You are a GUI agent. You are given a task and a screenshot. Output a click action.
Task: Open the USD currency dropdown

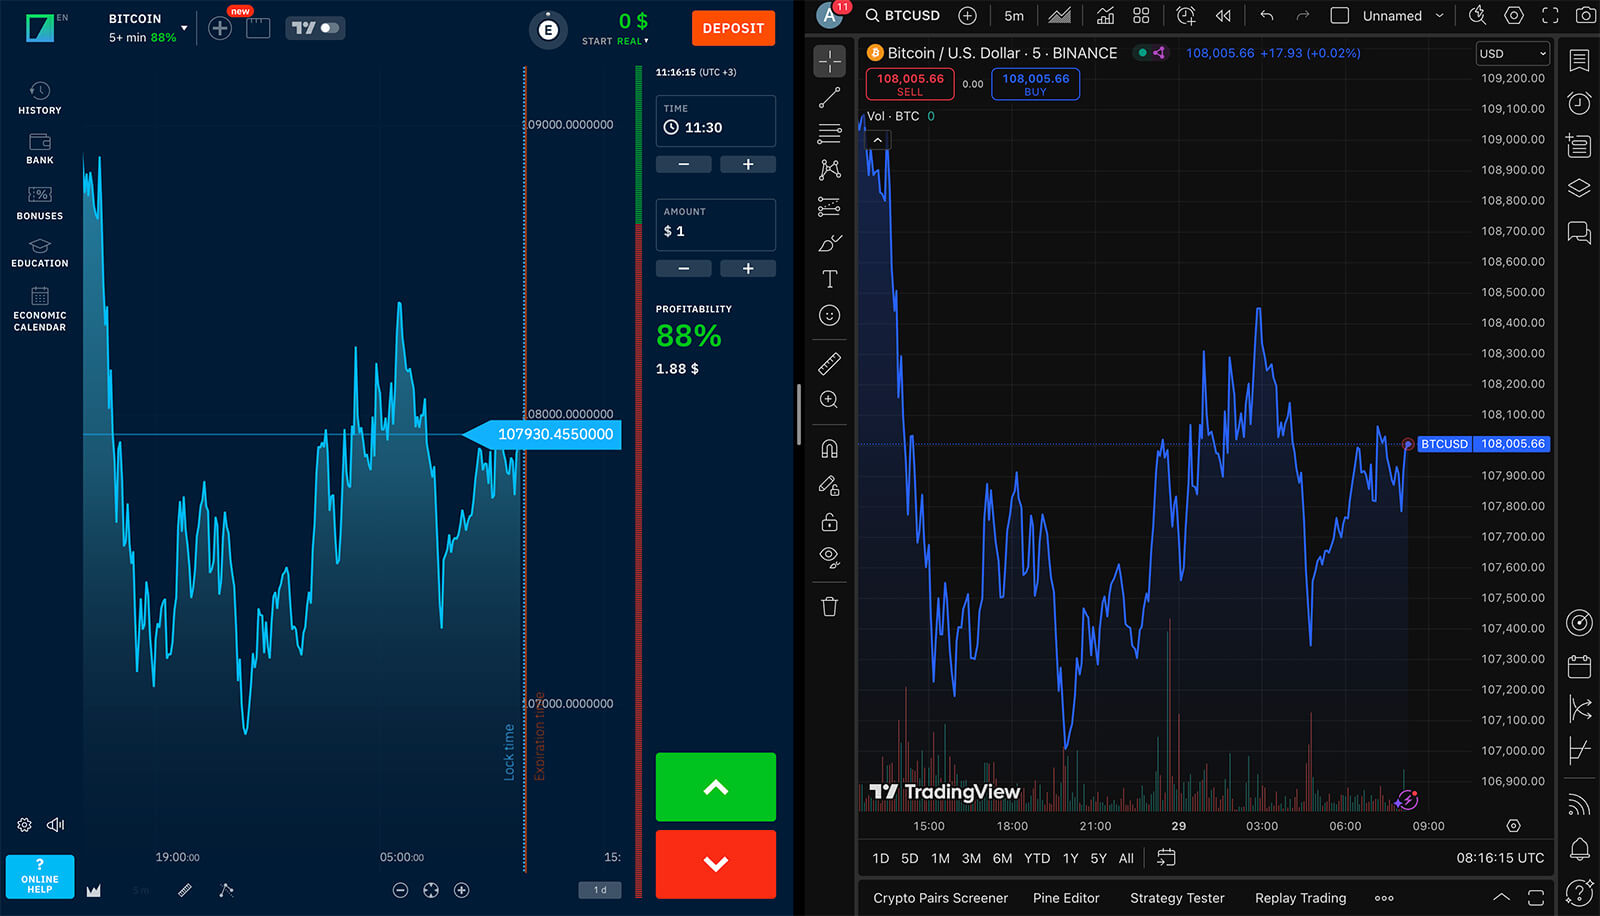click(1512, 54)
